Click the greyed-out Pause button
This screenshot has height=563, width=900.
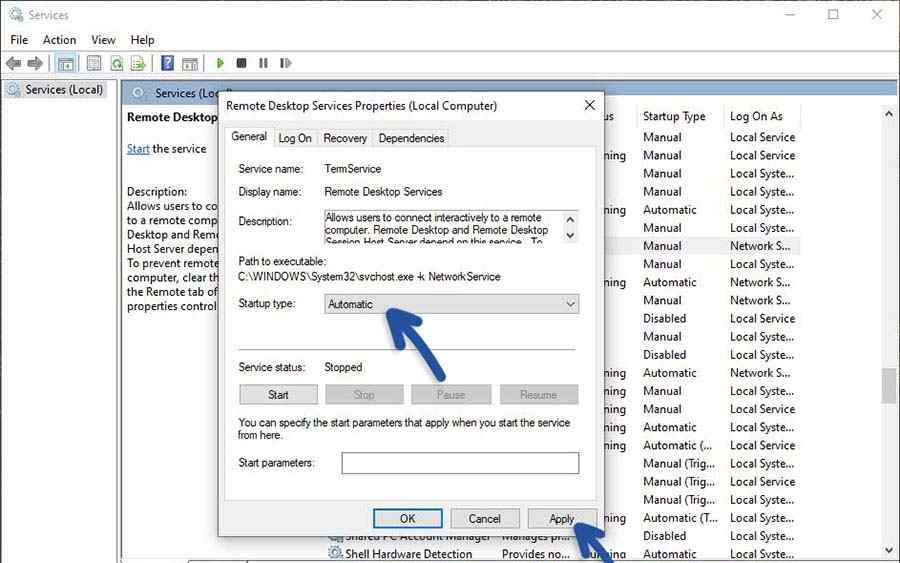click(x=451, y=395)
